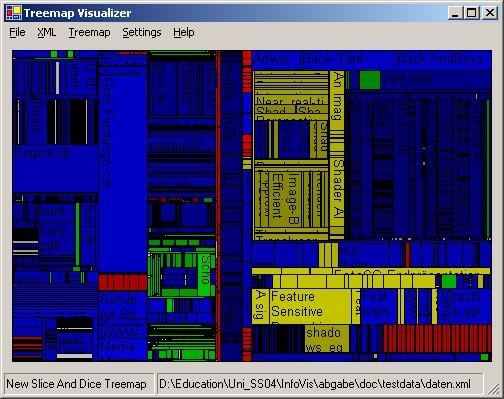This screenshot has height=399, width=504.
Task: Select the green square next to the pdb label
Action: tap(370, 80)
